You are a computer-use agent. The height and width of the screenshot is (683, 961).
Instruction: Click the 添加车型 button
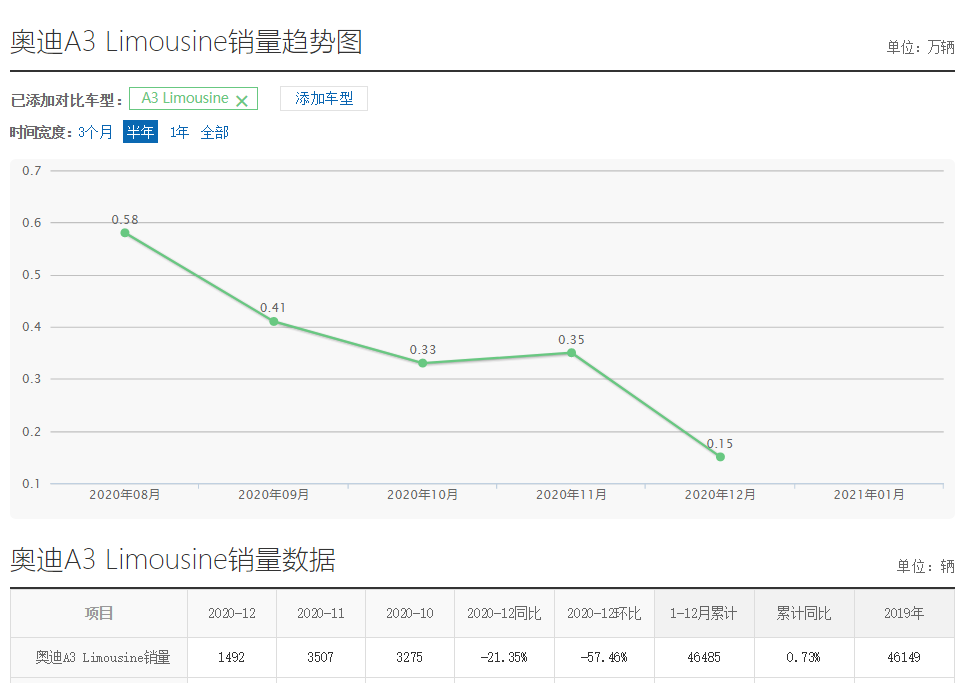[324, 98]
